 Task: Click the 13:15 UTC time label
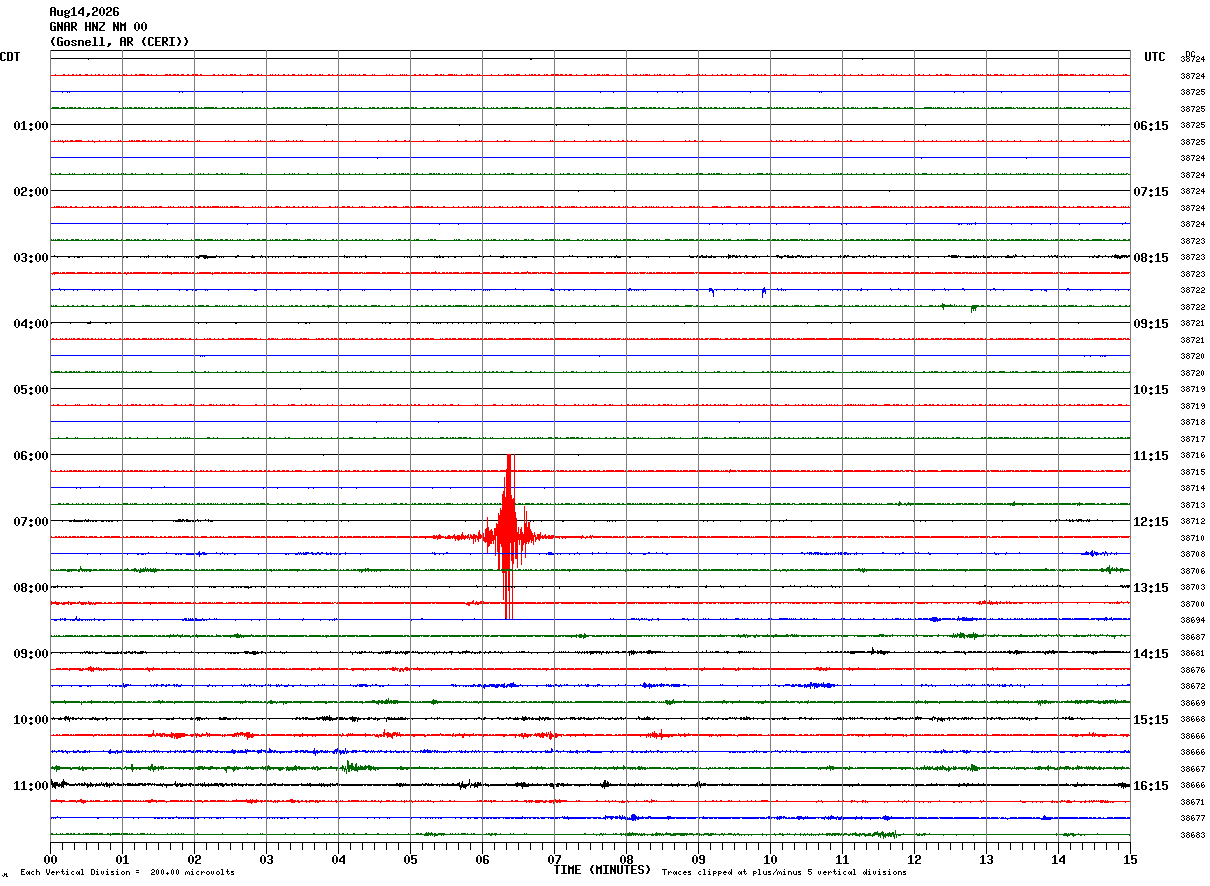point(1150,588)
